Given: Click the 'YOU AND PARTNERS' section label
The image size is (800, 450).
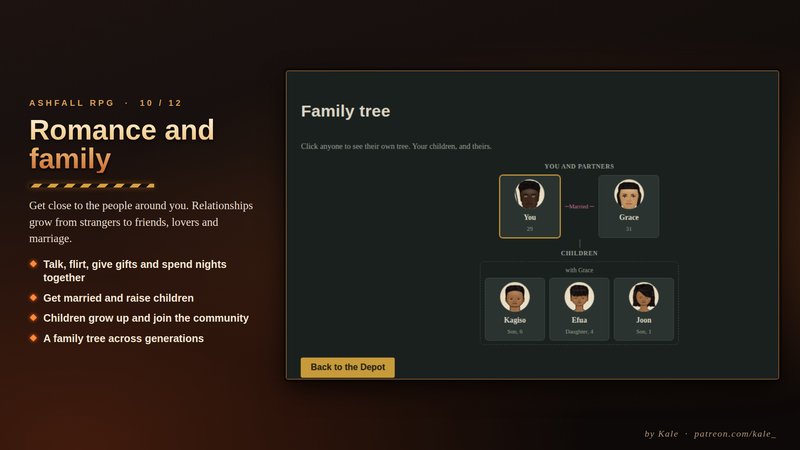Looking at the screenshot, I should [579, 166].
